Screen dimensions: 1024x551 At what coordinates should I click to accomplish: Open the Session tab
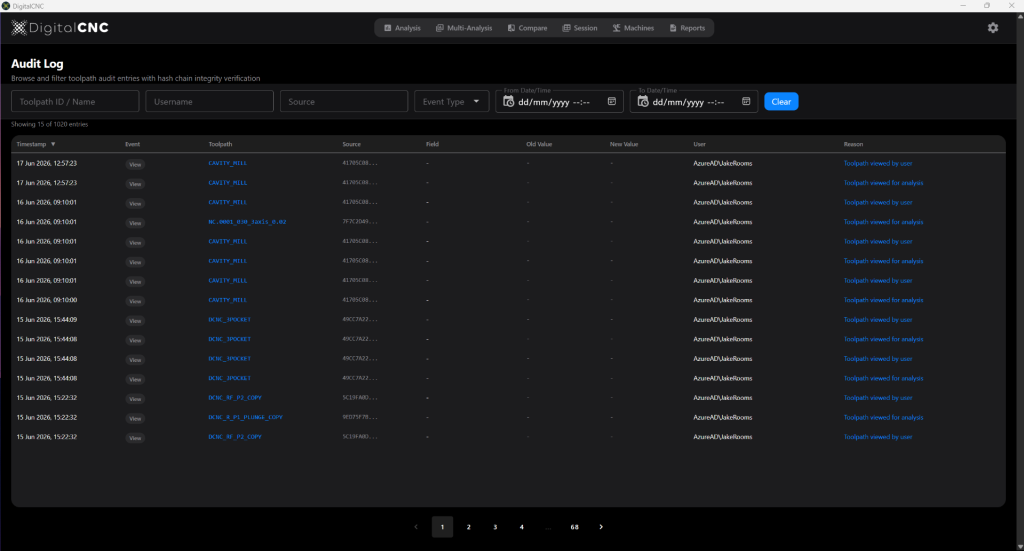click(580, 28)
